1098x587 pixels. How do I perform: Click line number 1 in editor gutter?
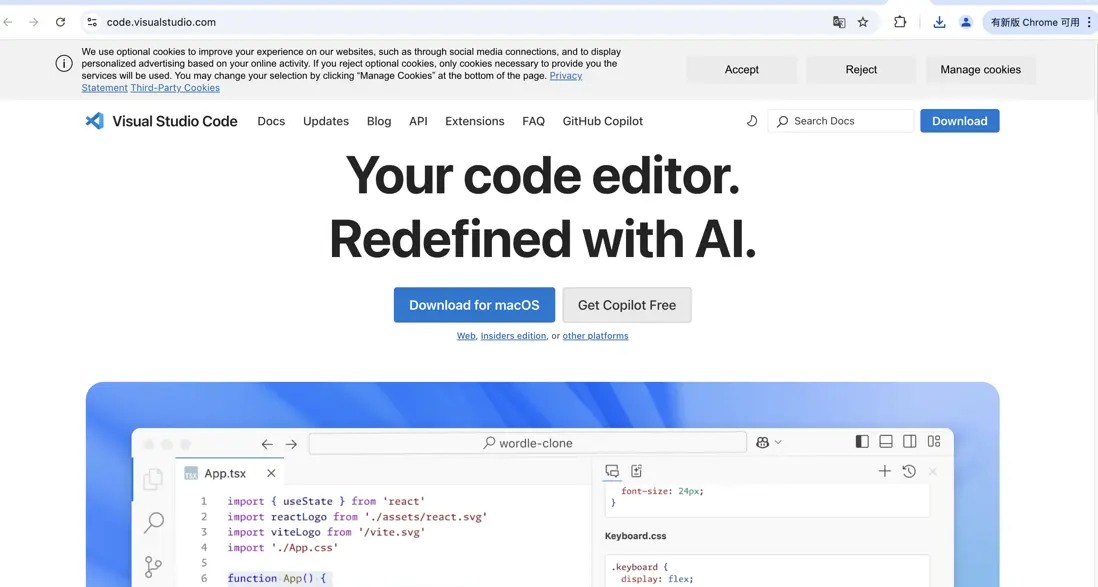(204, 502)
